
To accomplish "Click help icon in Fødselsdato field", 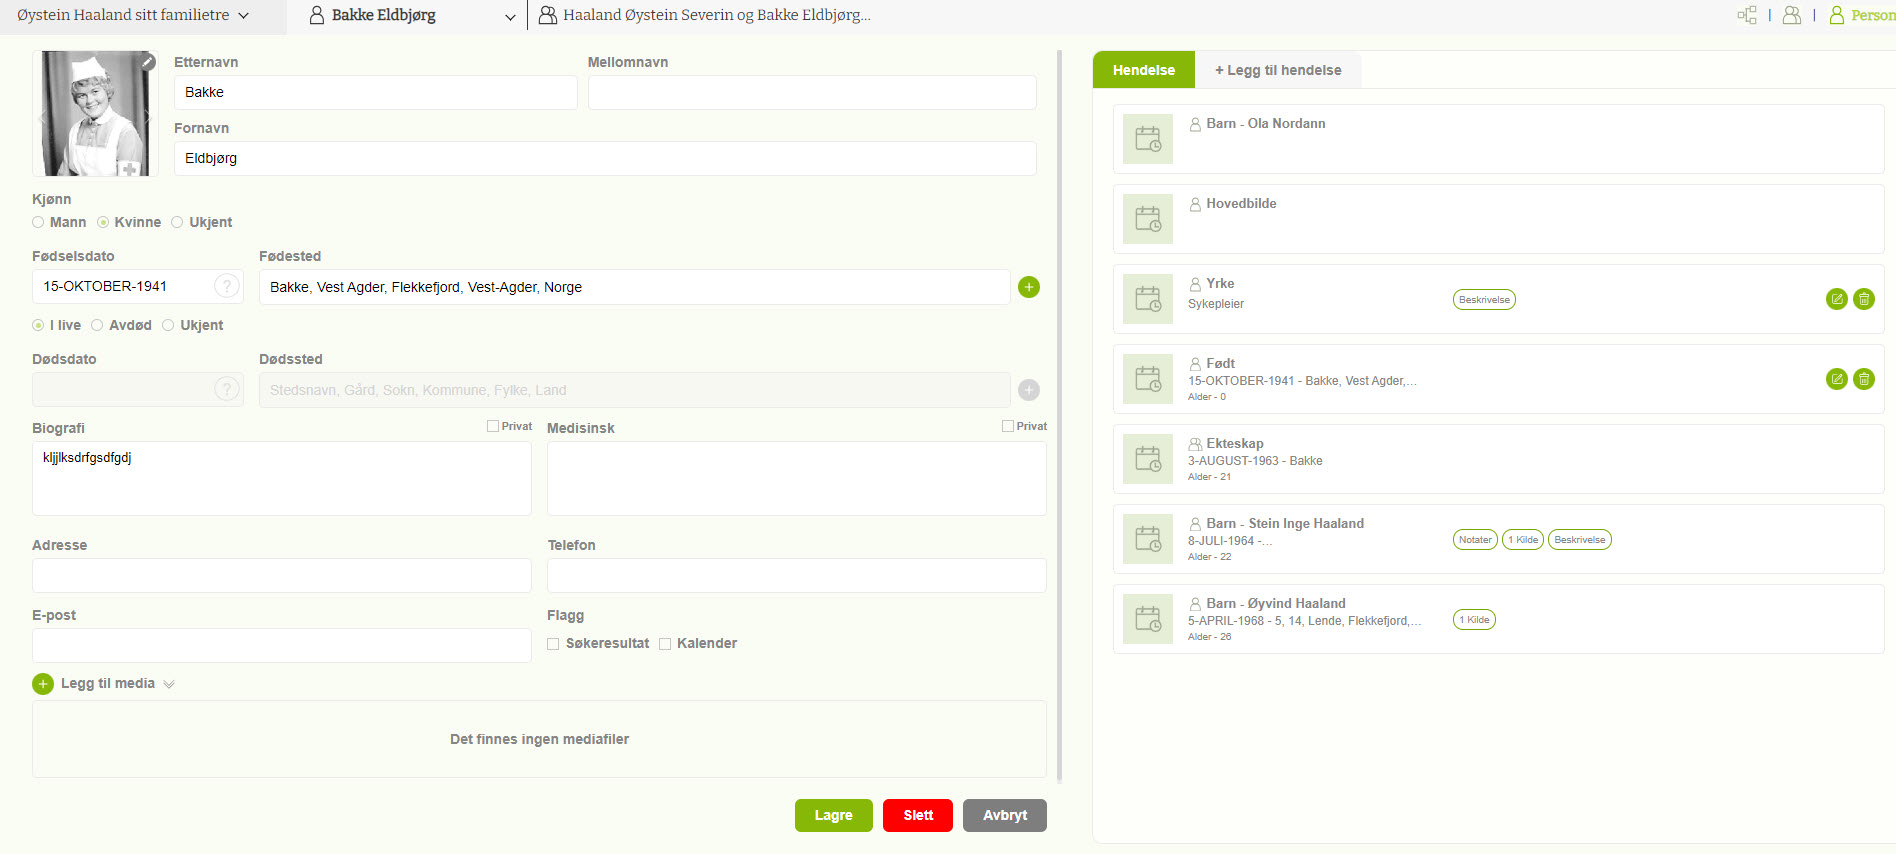I will pos(227,286).
